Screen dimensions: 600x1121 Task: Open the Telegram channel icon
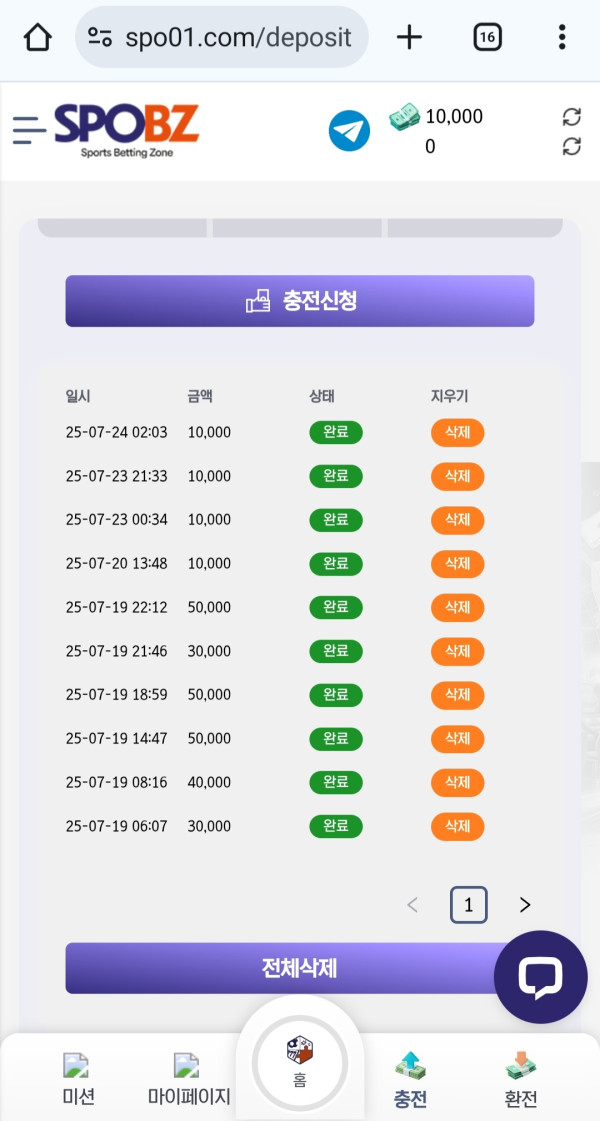(x=349, y=131)
